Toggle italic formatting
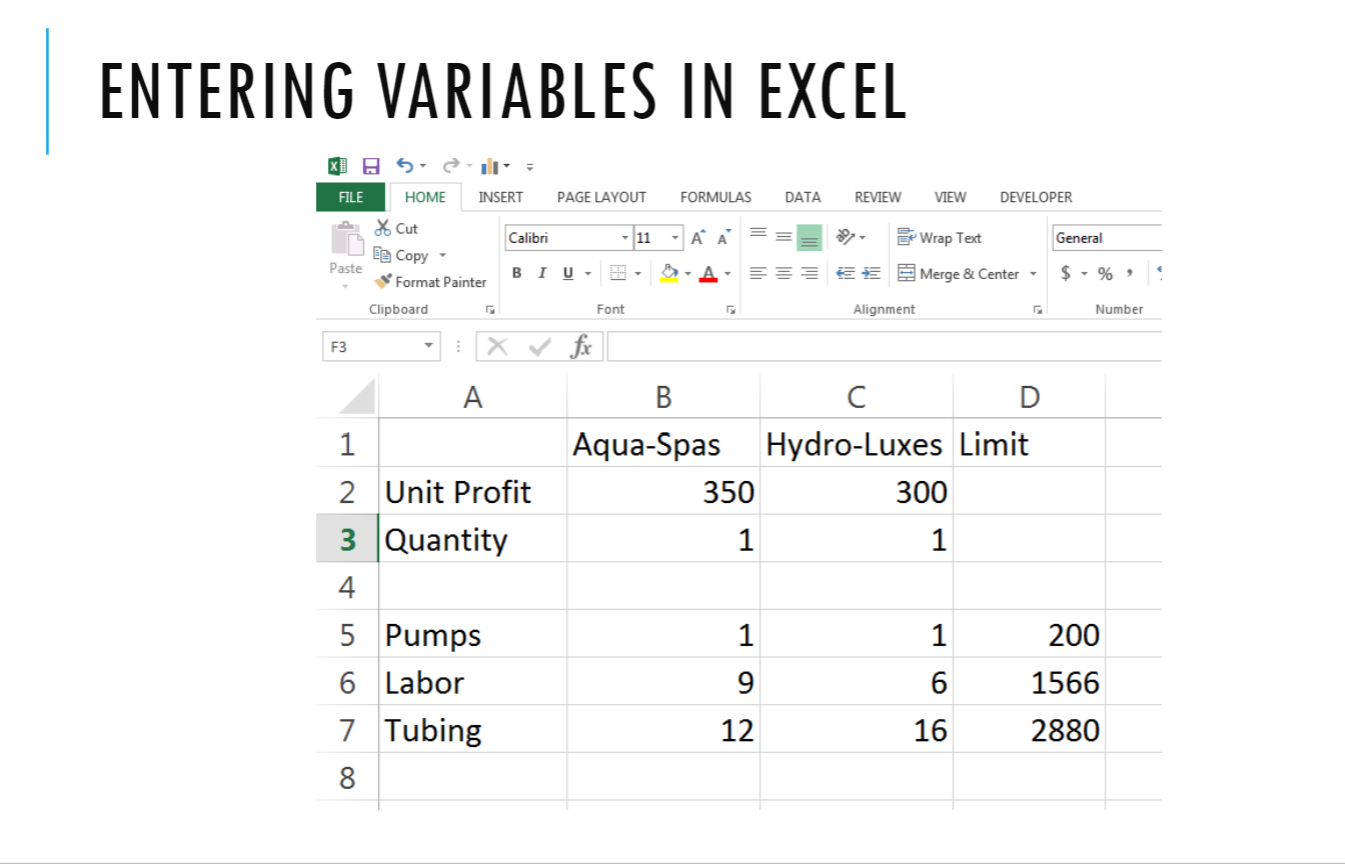This screenshot has height=864, width=1345. click(542, 272)
